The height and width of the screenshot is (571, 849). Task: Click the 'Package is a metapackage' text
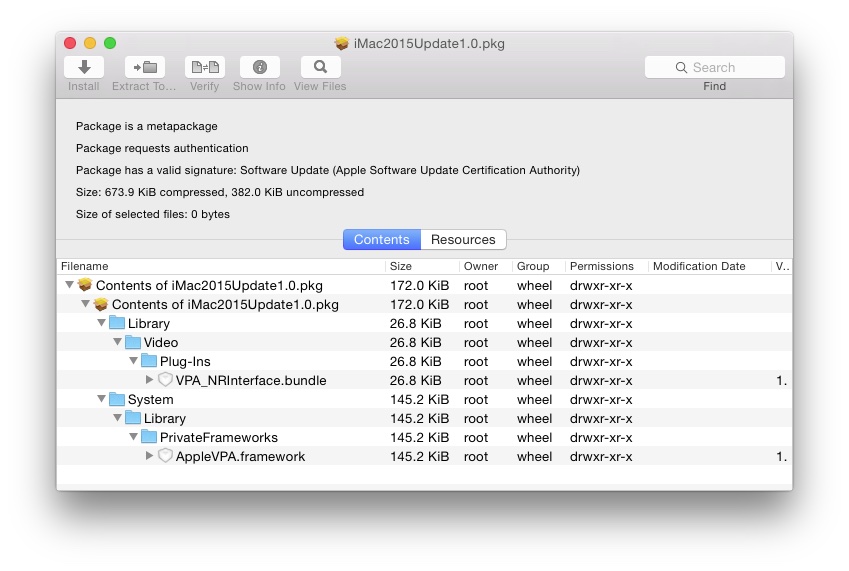(x=147, y=126)
